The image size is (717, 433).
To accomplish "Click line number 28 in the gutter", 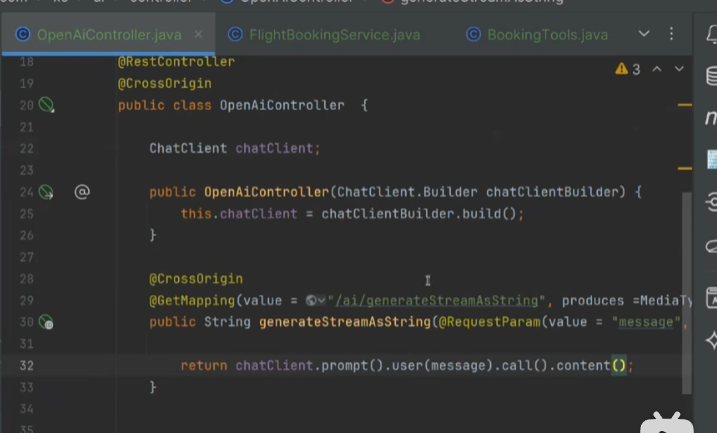I will 27,279.
